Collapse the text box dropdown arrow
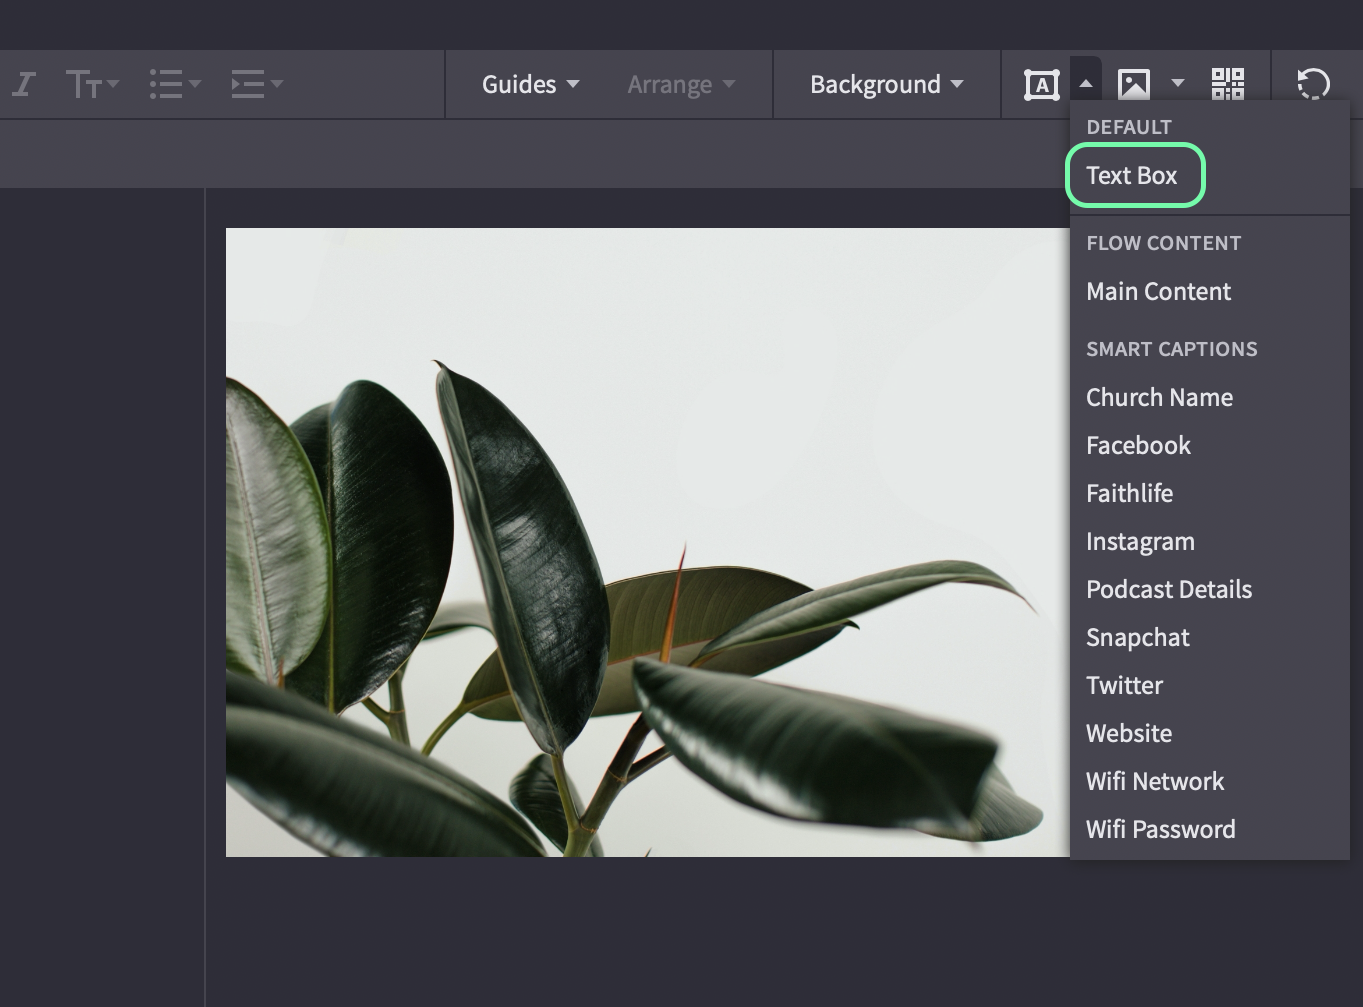Image resolution: width=1363 pixels, height=1007 pixels. point(1086,84)
